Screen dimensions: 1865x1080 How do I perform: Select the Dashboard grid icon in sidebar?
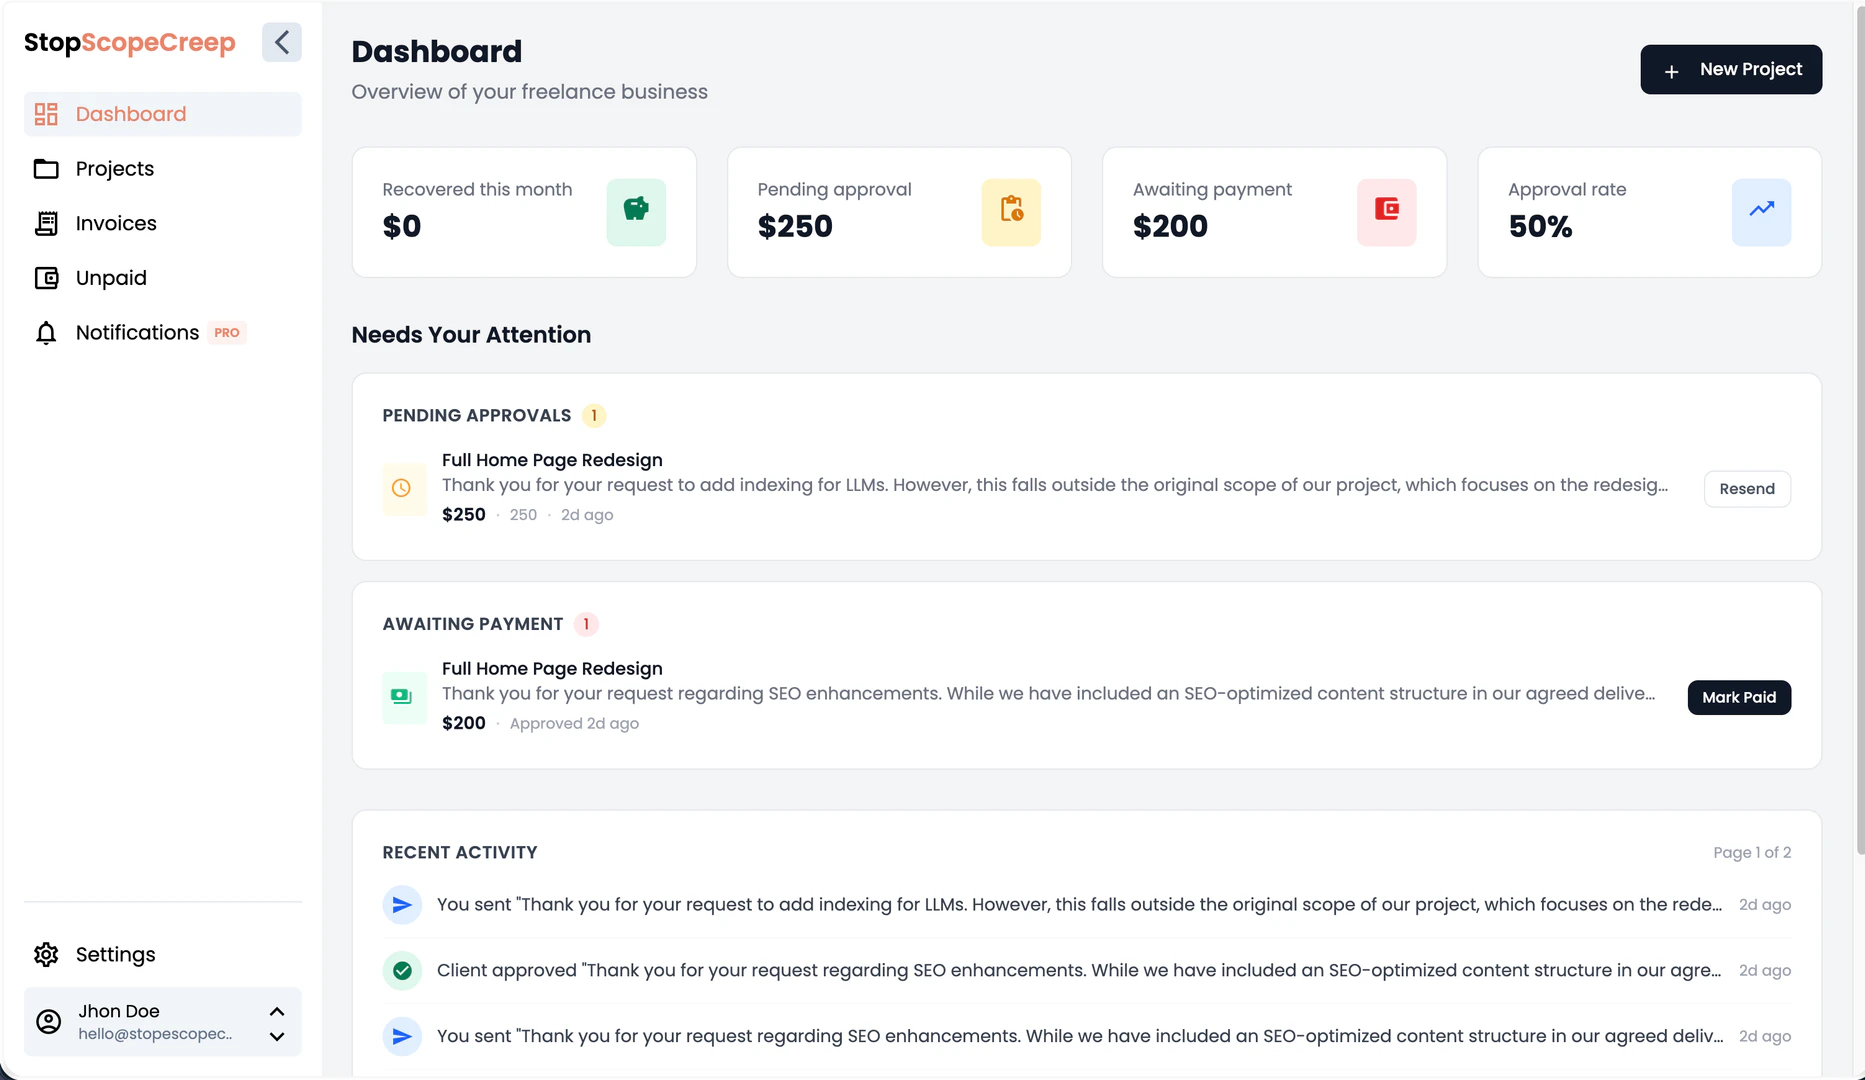tap(46, 113)
